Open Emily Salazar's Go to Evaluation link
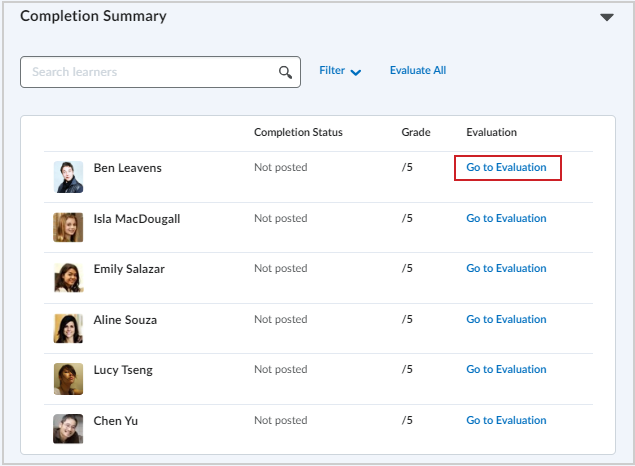 pos(506,268)
